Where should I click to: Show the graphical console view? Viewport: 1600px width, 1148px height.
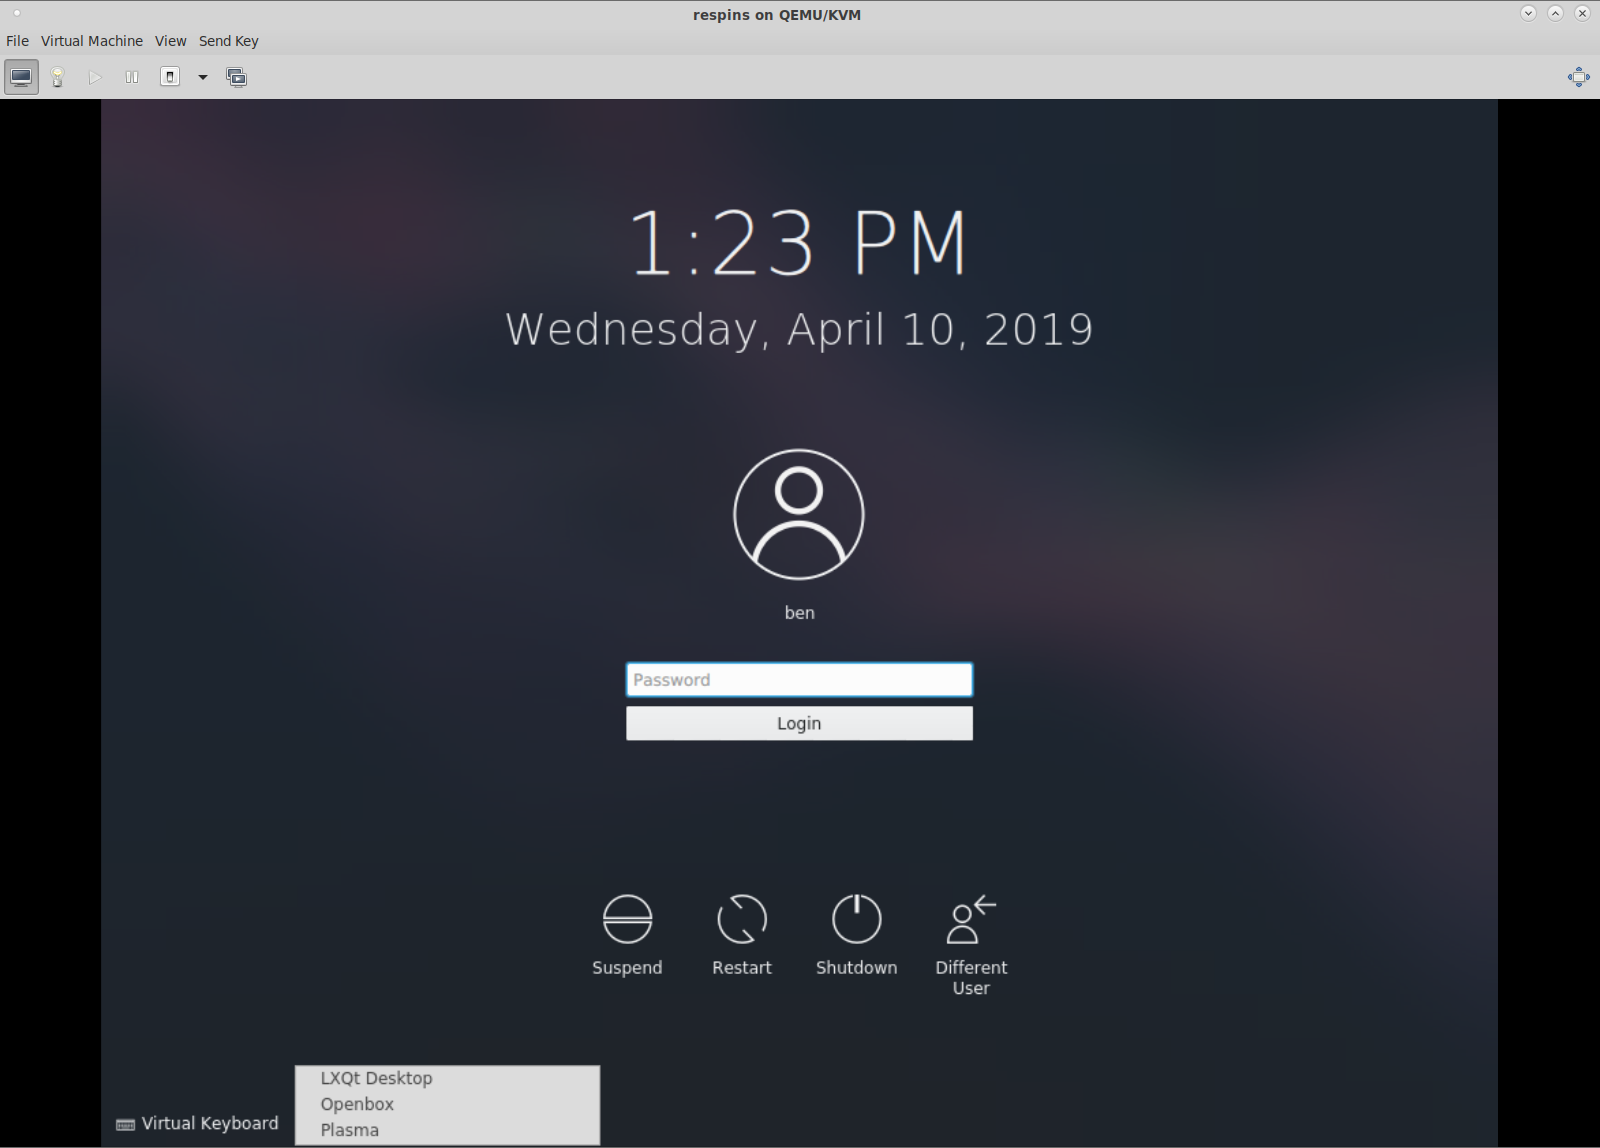click(21, 77)
